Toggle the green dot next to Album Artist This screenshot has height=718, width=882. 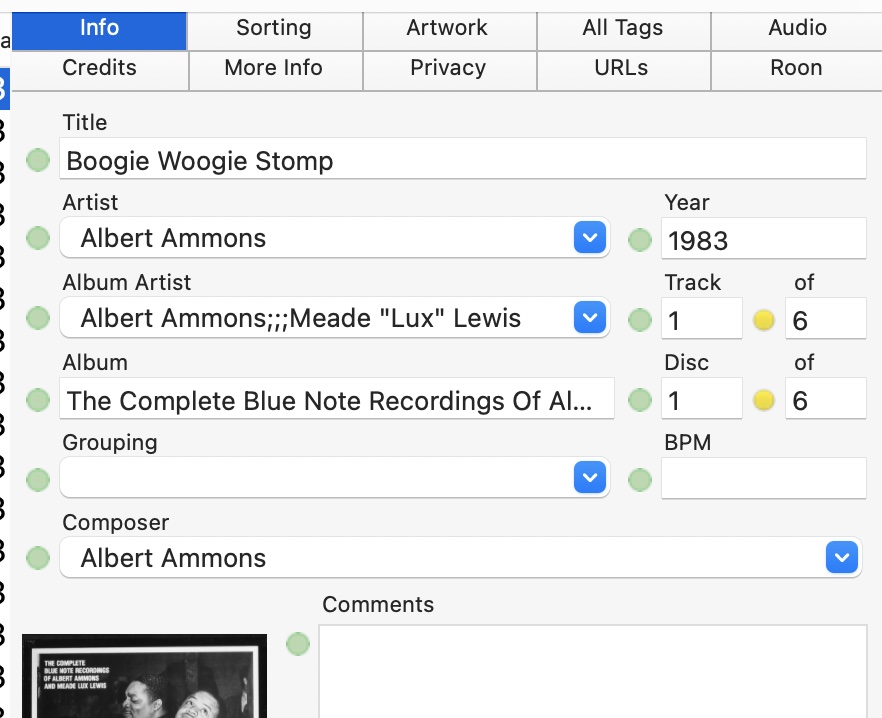coord(38,319)
